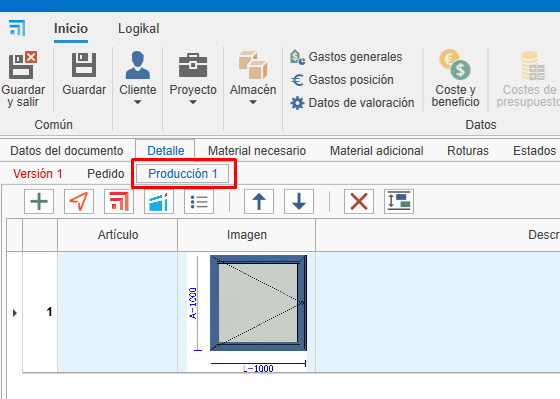Move the row up with up arrow

point(259,201)
